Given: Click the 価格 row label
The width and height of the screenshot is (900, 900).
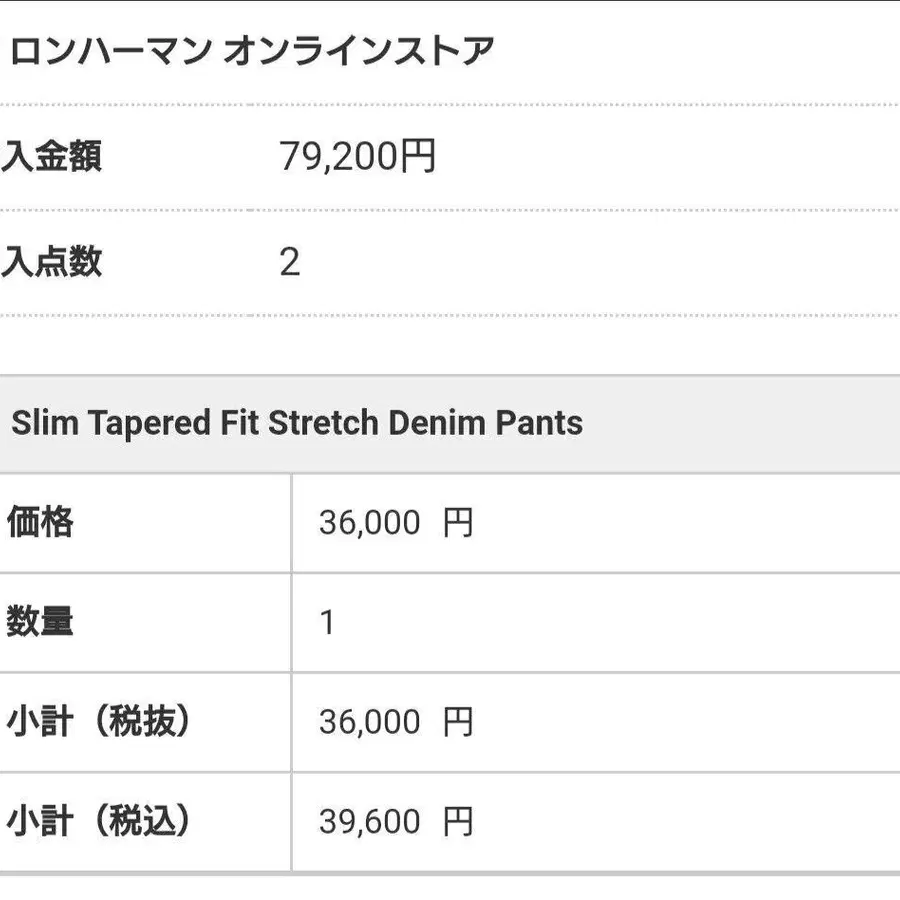Looking at the screenshot, I should click(40, 522).
